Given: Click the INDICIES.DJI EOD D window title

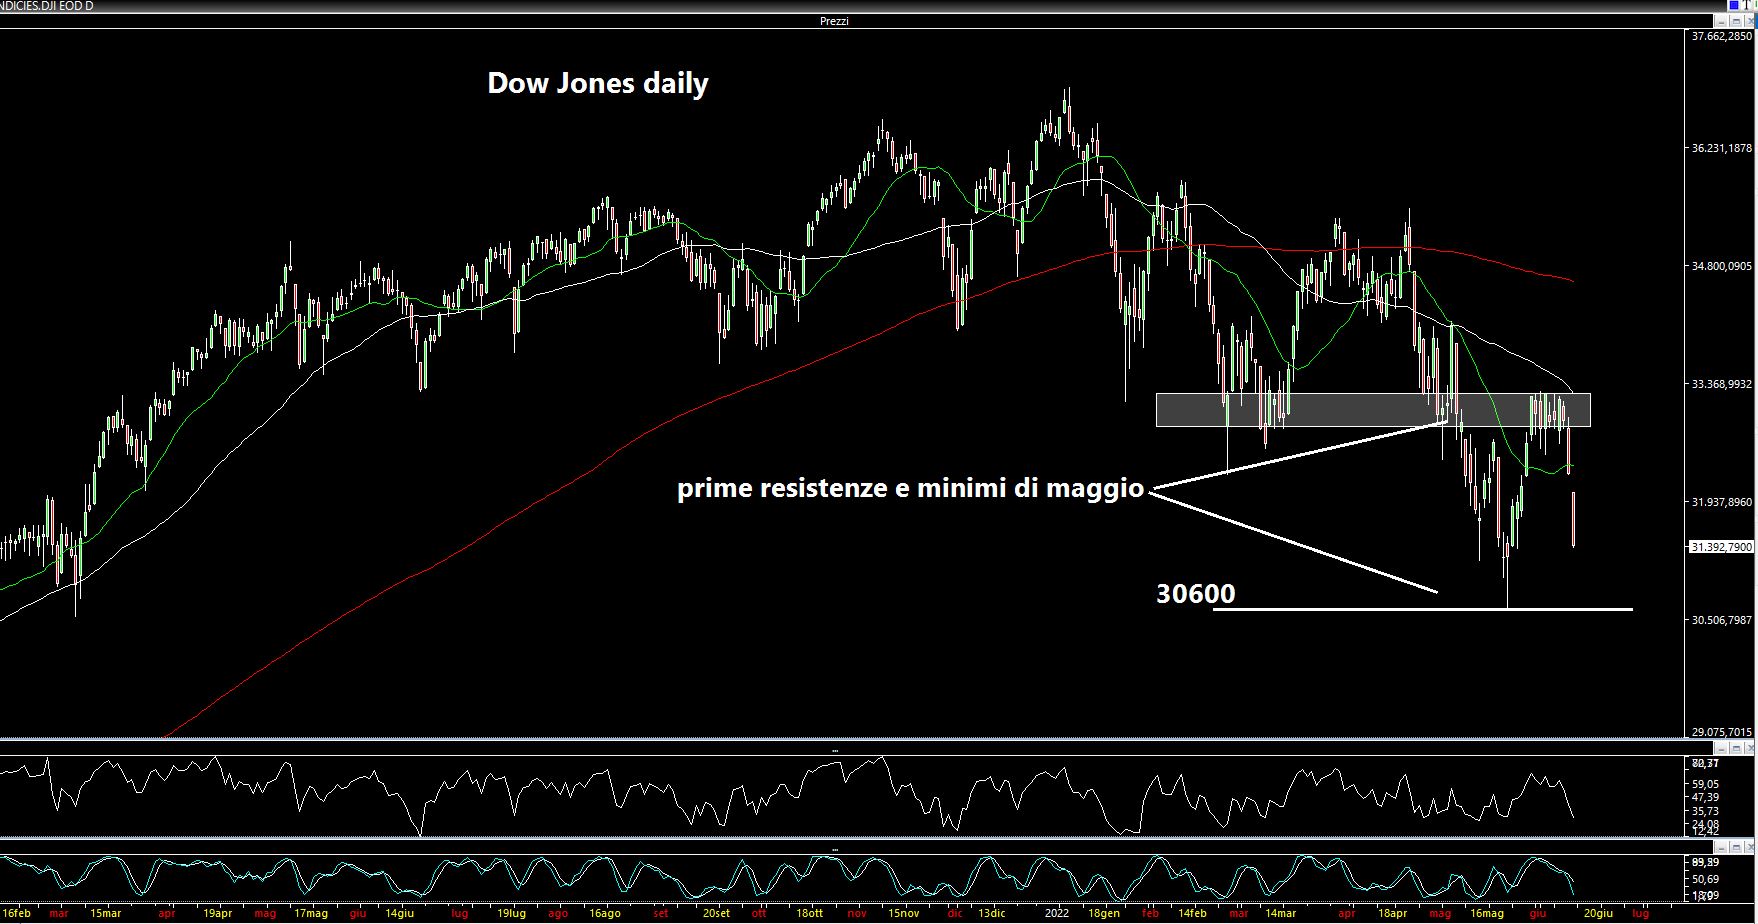Looking at the screenshot, I should click(x=46, y=5).
